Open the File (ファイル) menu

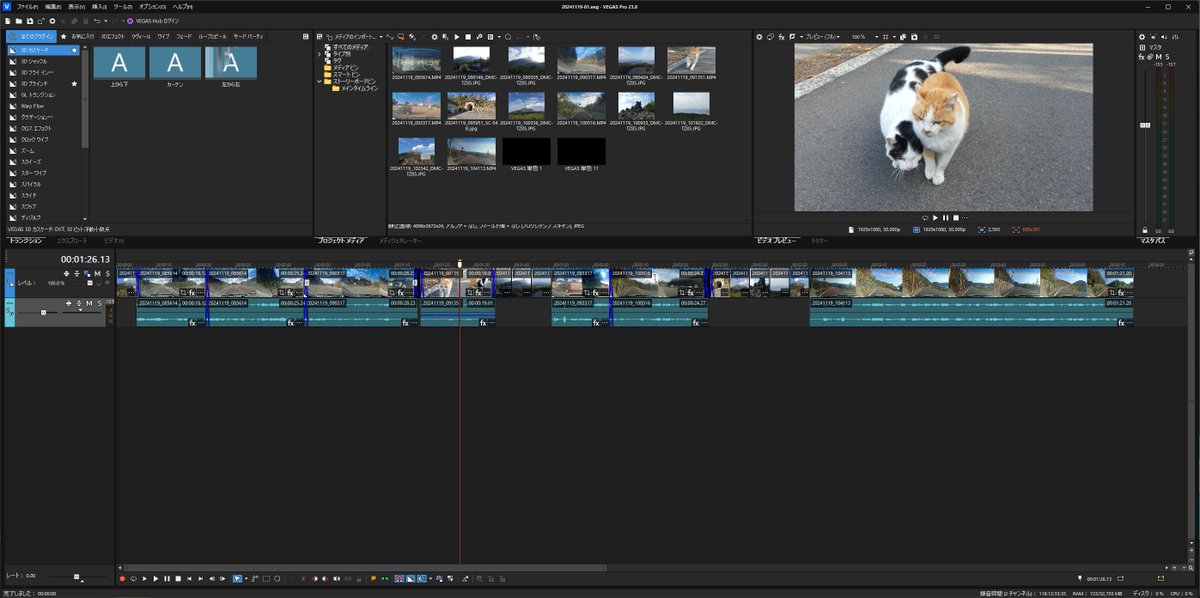(x=28, y=7)
